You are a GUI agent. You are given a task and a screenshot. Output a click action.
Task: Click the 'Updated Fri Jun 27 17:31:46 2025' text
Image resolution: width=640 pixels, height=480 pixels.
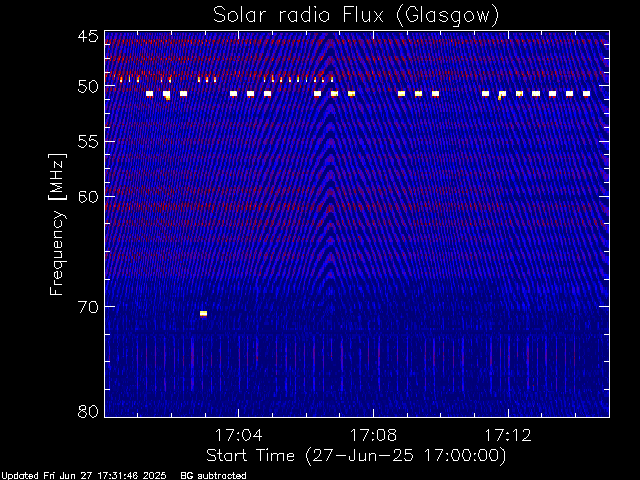[x=84, y=476]
